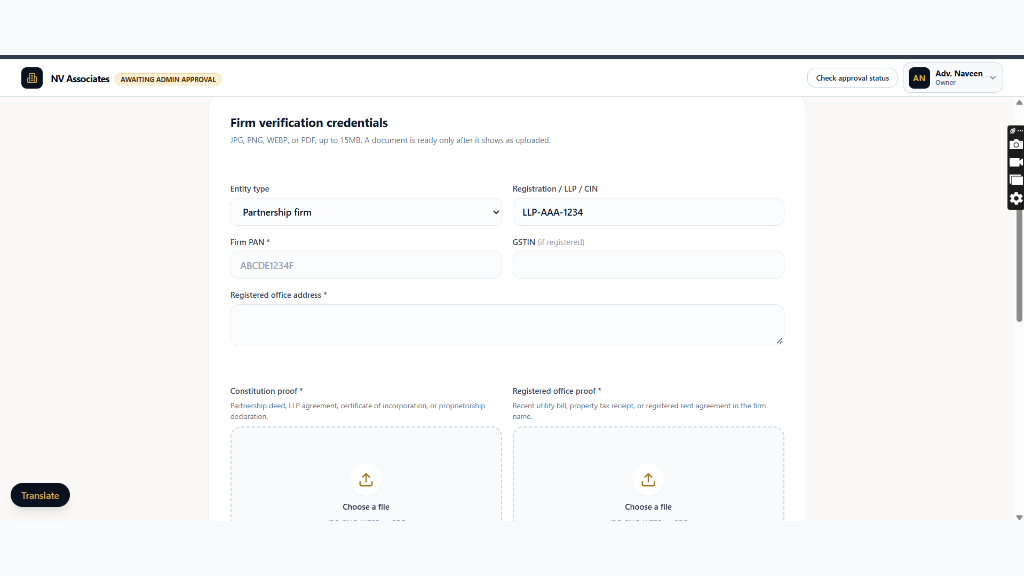Click the 'Partnership deed, LLP agreement' description text
1024x576 pixels.
pyautogui.click(x=358, y=411)
